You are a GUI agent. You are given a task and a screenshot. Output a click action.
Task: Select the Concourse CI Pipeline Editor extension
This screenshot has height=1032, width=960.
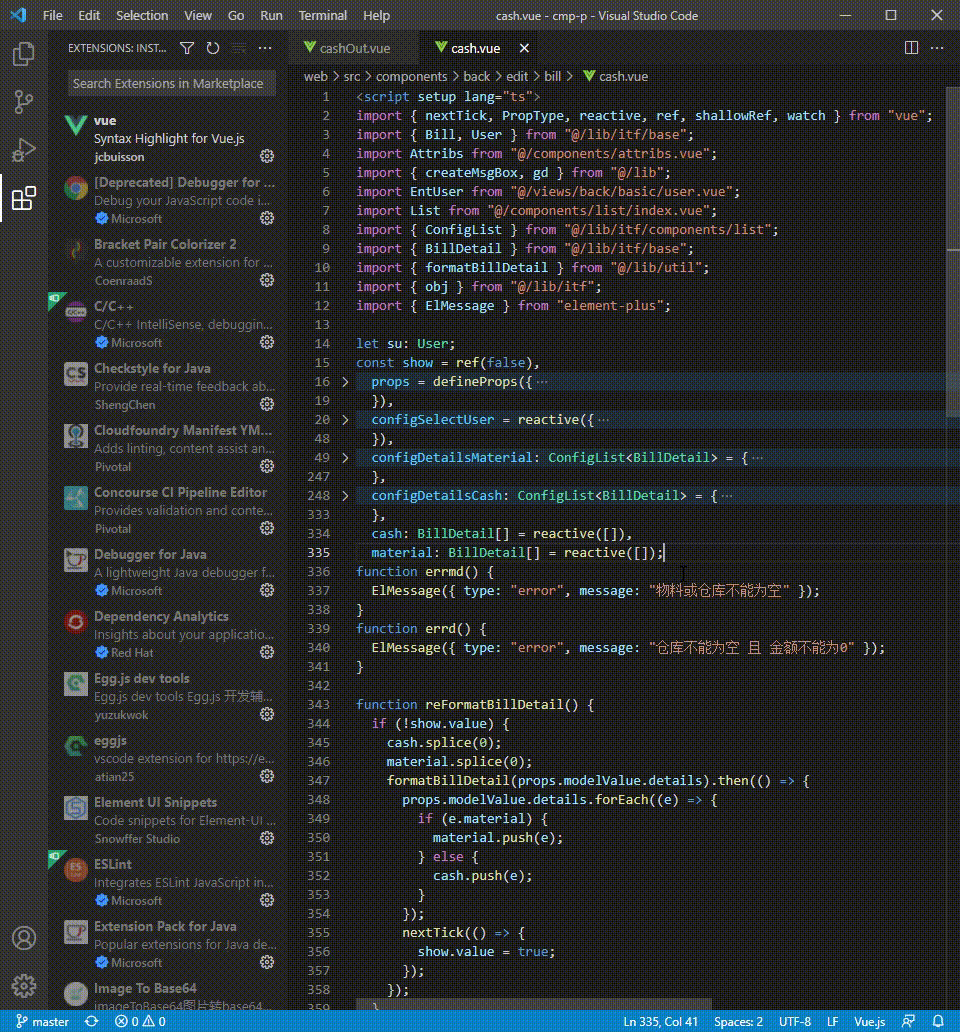pyautogui.click(x=170, y=510)
